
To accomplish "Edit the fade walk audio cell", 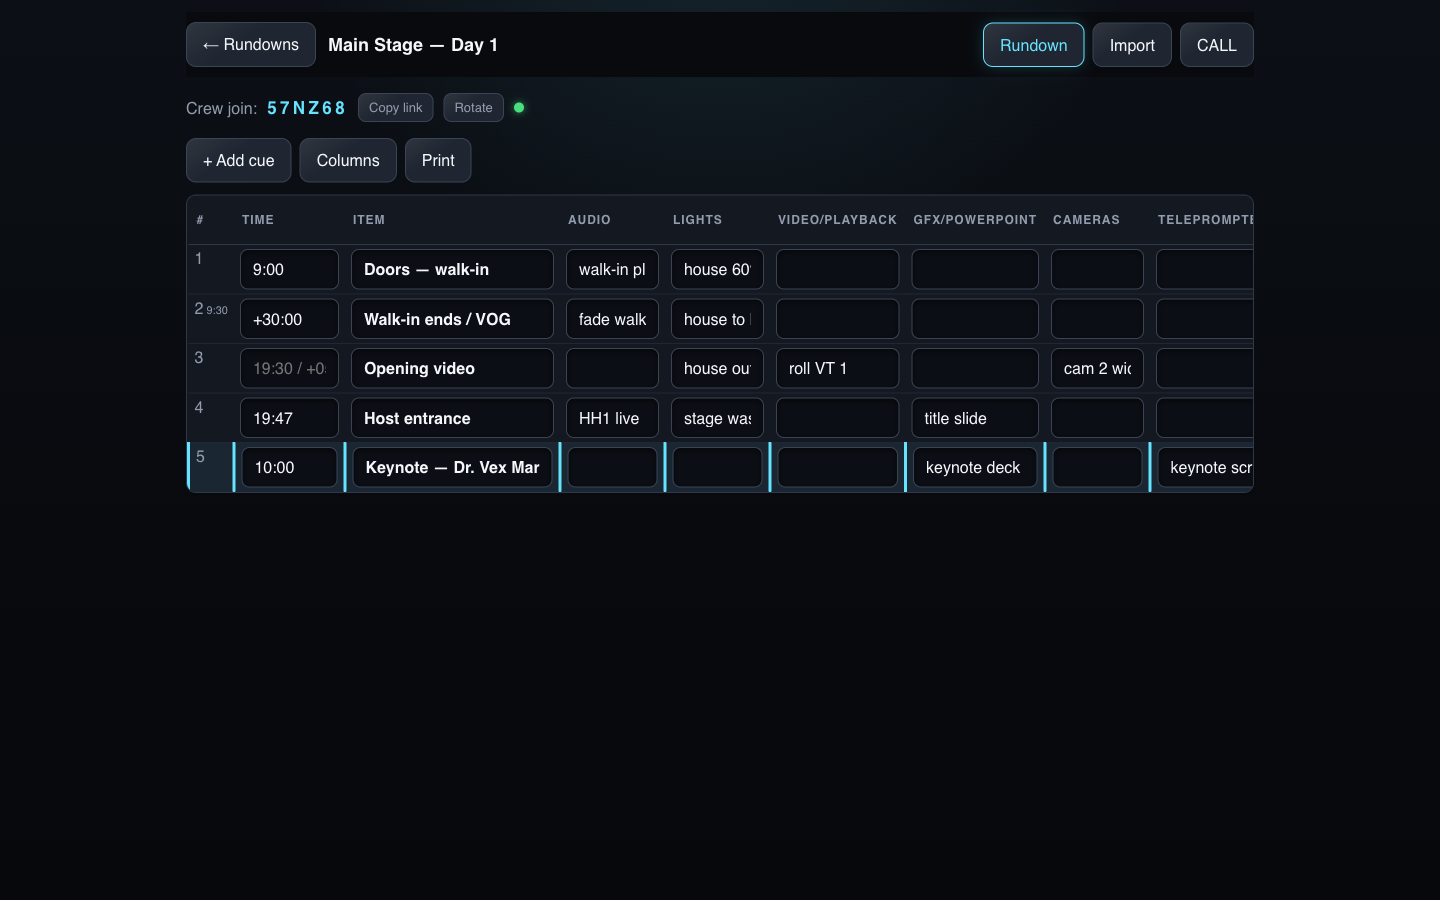I will (612, 319).
